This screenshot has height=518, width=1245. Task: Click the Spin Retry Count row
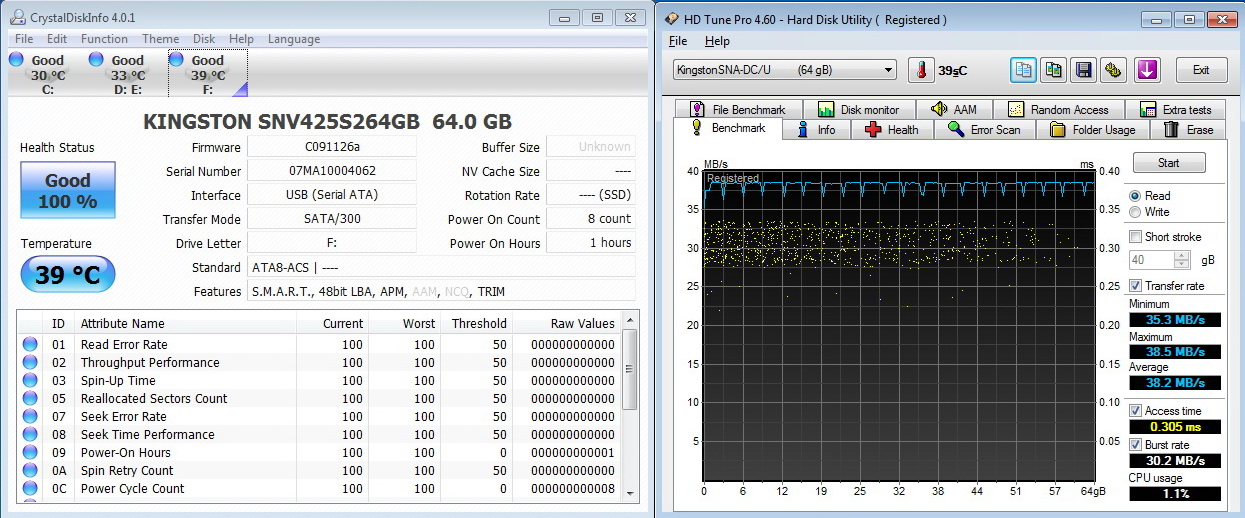pyautogui.click(x=320, y=471)
